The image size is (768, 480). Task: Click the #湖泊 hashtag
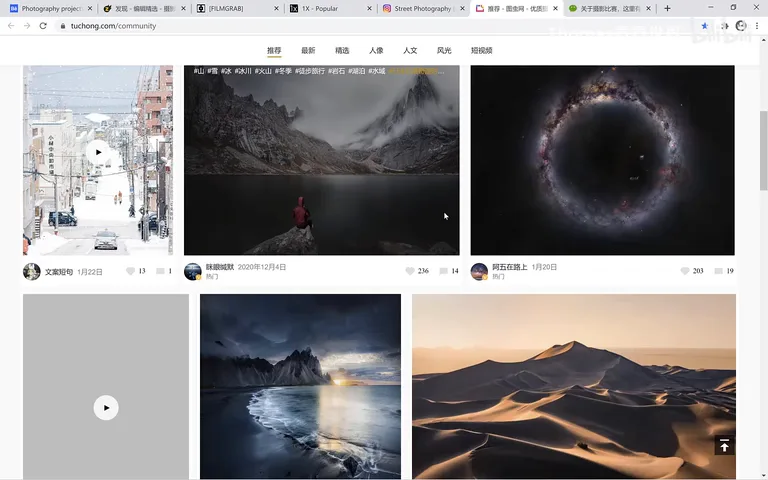click(x=357, y=71)
